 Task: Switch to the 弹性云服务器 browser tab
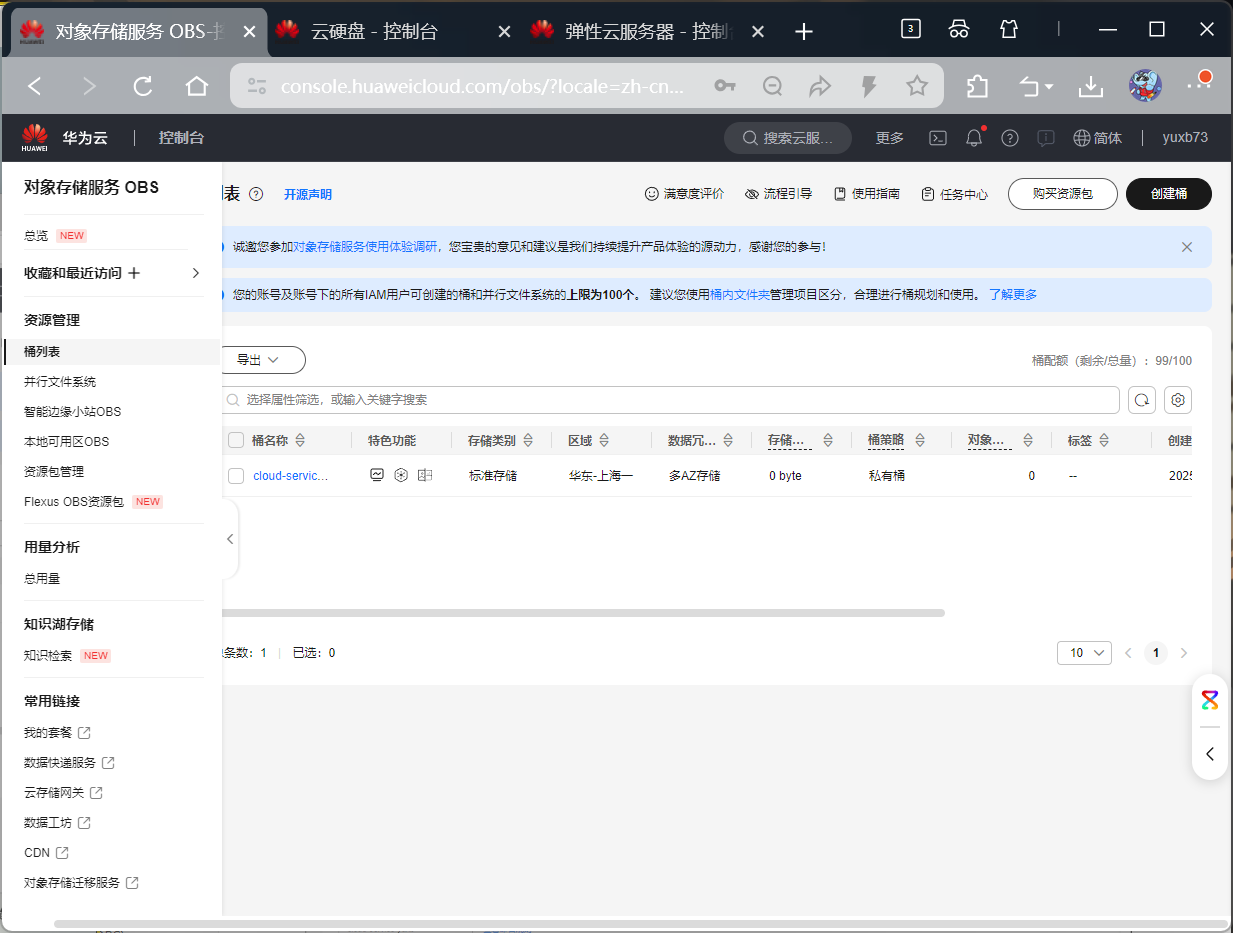(647, 31)
